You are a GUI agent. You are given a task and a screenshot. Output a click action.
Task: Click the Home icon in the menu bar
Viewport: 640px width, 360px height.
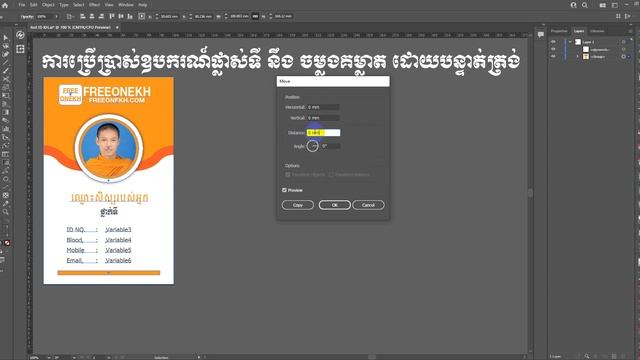[x=5, y=5]
